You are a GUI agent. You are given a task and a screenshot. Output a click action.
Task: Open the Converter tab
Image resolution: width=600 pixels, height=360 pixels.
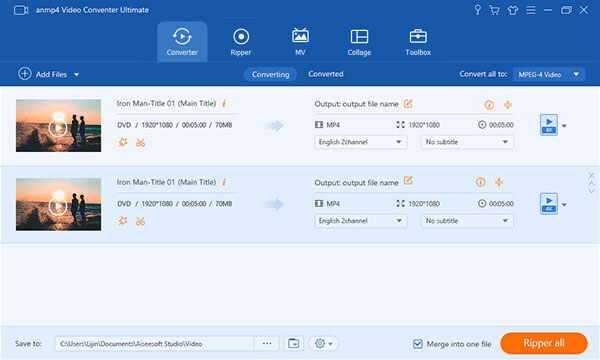pyautogui.click(x=182, y=42)
